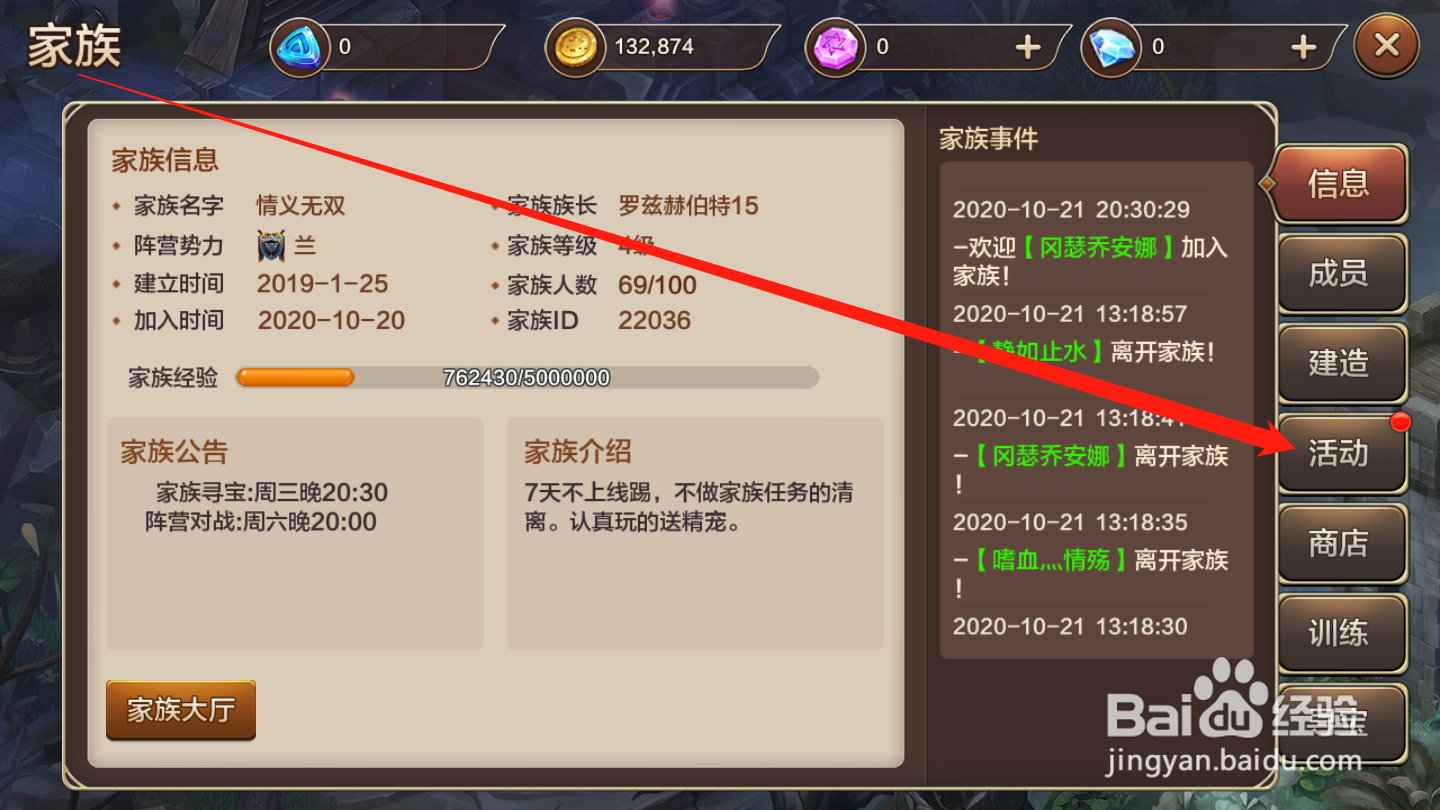The height and width of the screenshot is (810, 1440).
Task: Add more diamonds with plus button
Action: point(1303,47)
